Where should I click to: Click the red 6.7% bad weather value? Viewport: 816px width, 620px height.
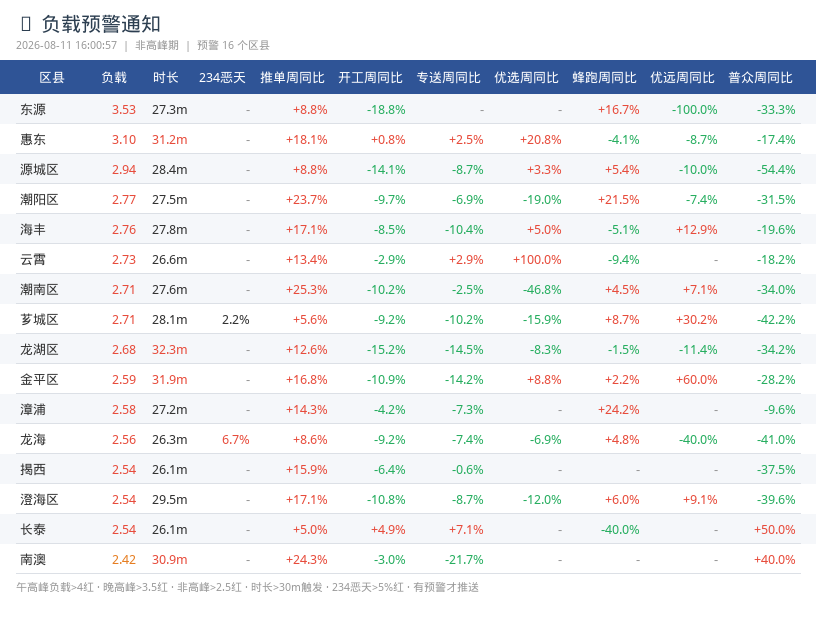(x=236, y=440)
